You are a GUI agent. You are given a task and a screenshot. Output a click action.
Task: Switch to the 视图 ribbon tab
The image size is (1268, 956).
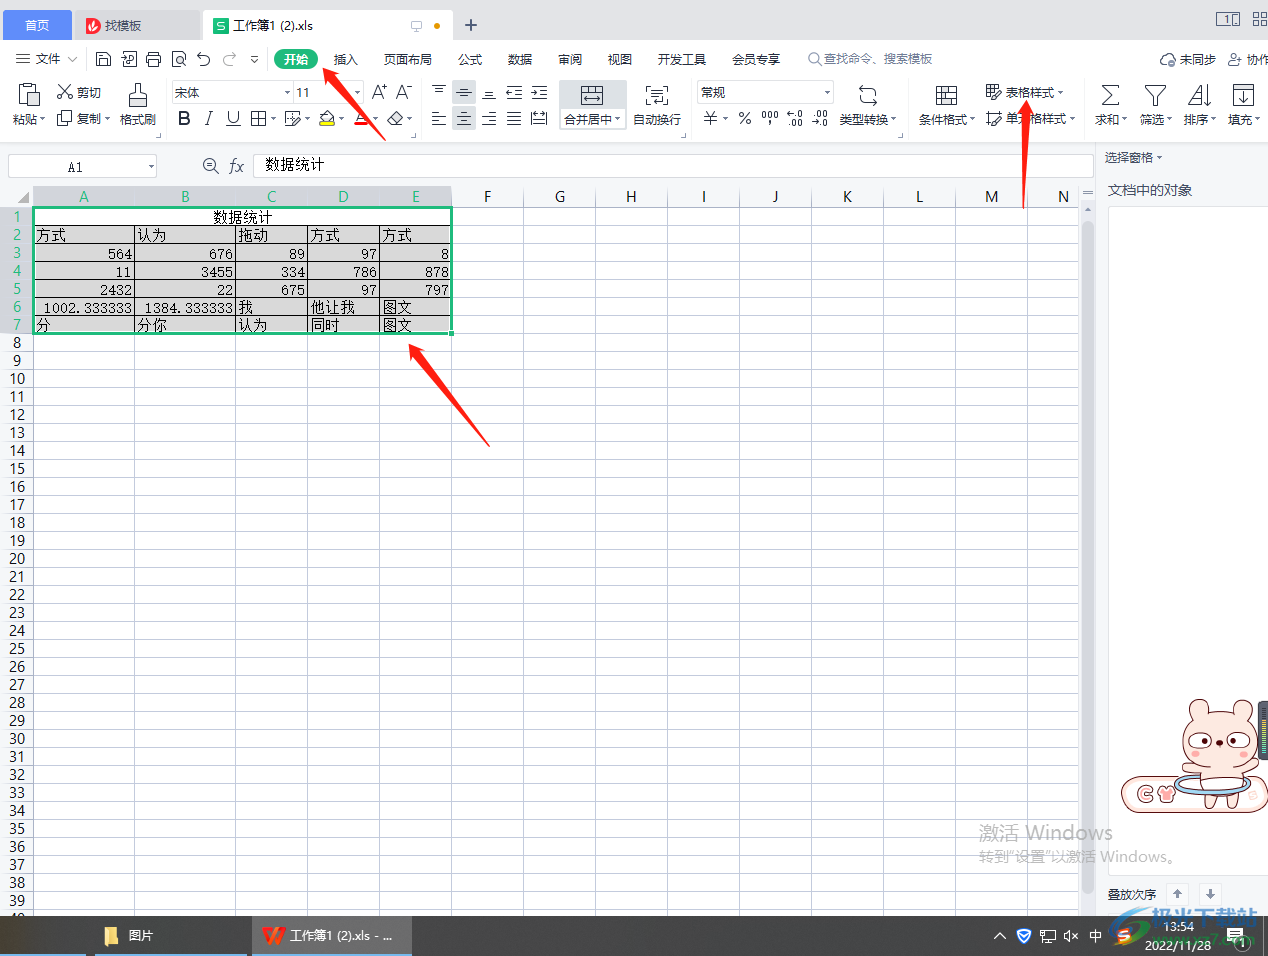tap(620, 59)
